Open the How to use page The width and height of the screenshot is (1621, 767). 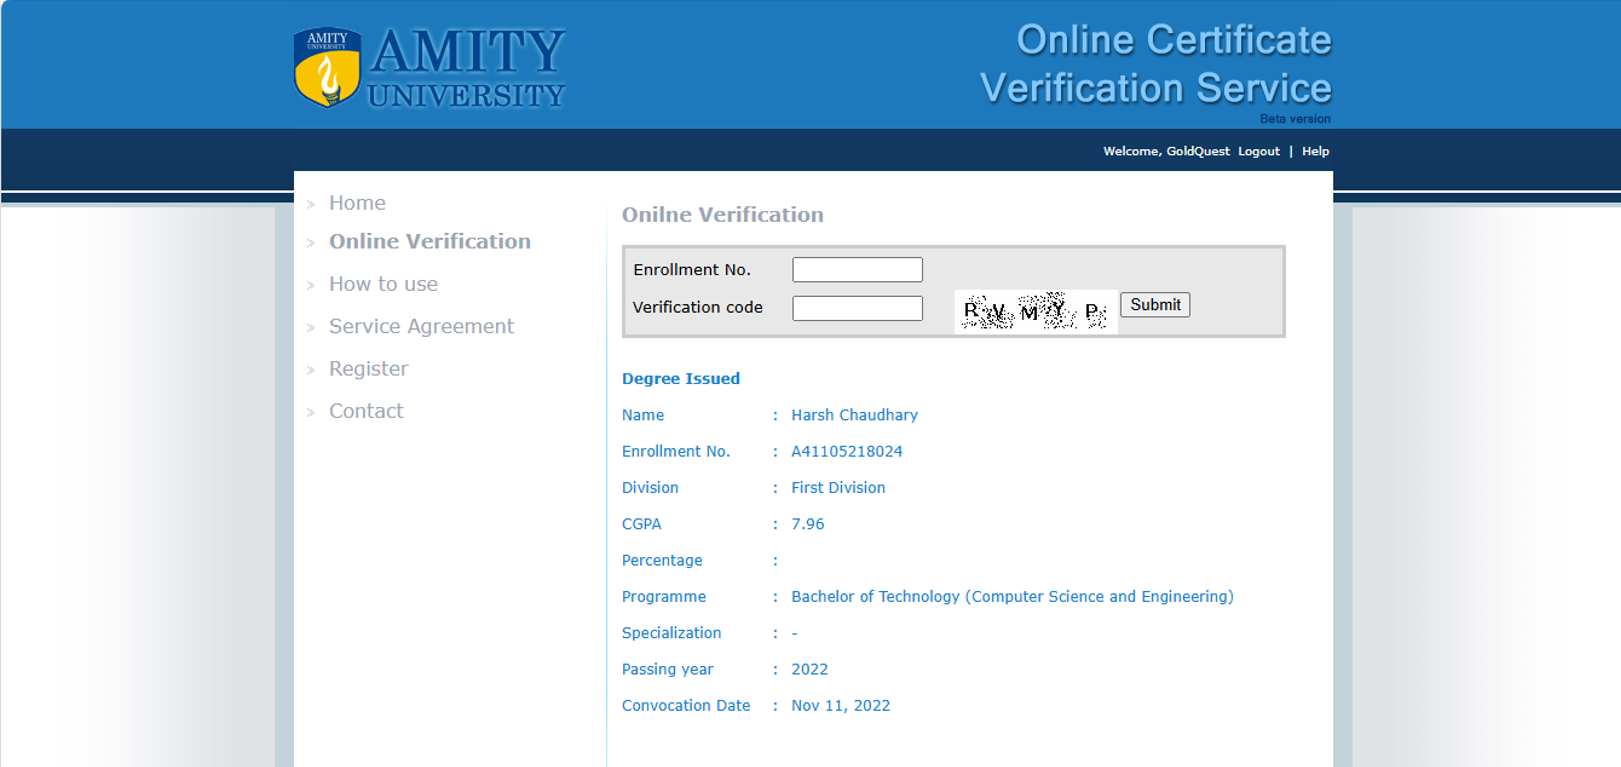(x=383, y=285)
